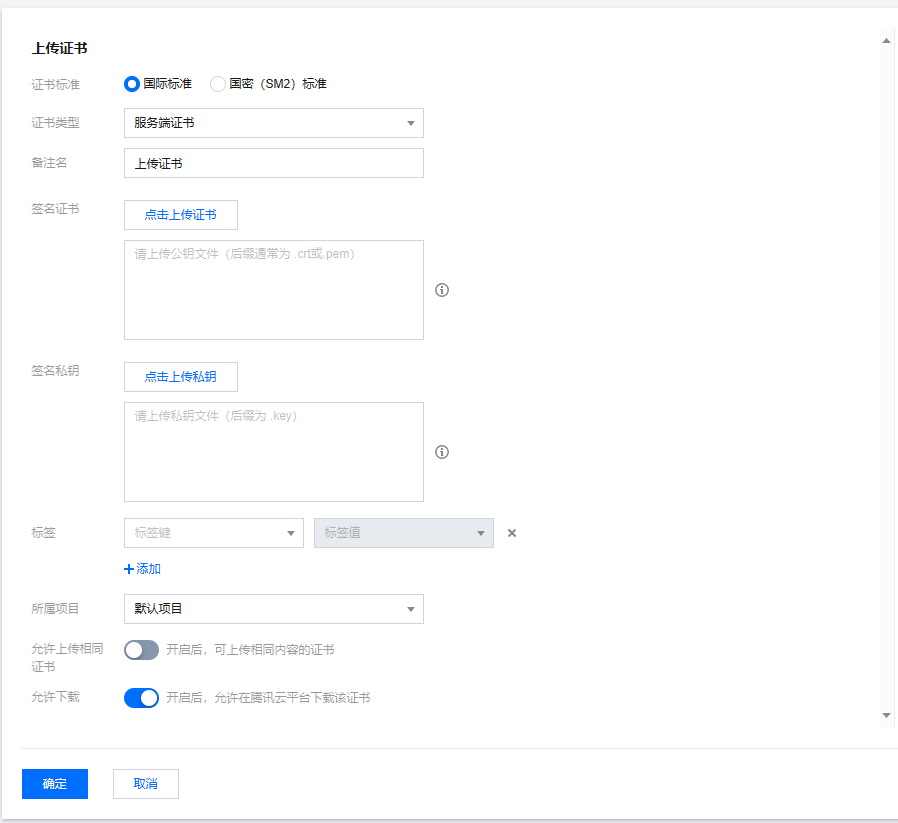Expand the 标签值 dropdown
The width and height of the screenshot is (898, 823).
[403, 533]
